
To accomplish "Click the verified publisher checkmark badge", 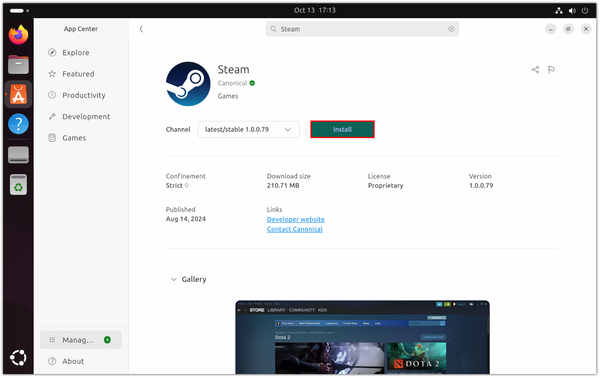I will 252,83.
